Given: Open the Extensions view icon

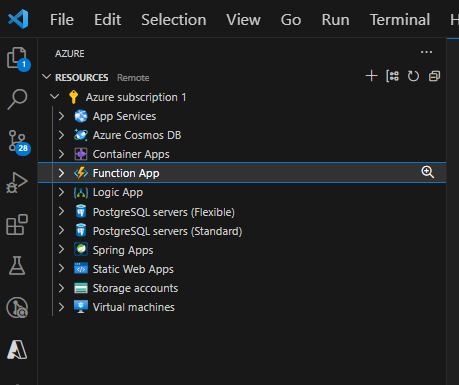Looking at the screenshot, I should [x=17, y=224].
